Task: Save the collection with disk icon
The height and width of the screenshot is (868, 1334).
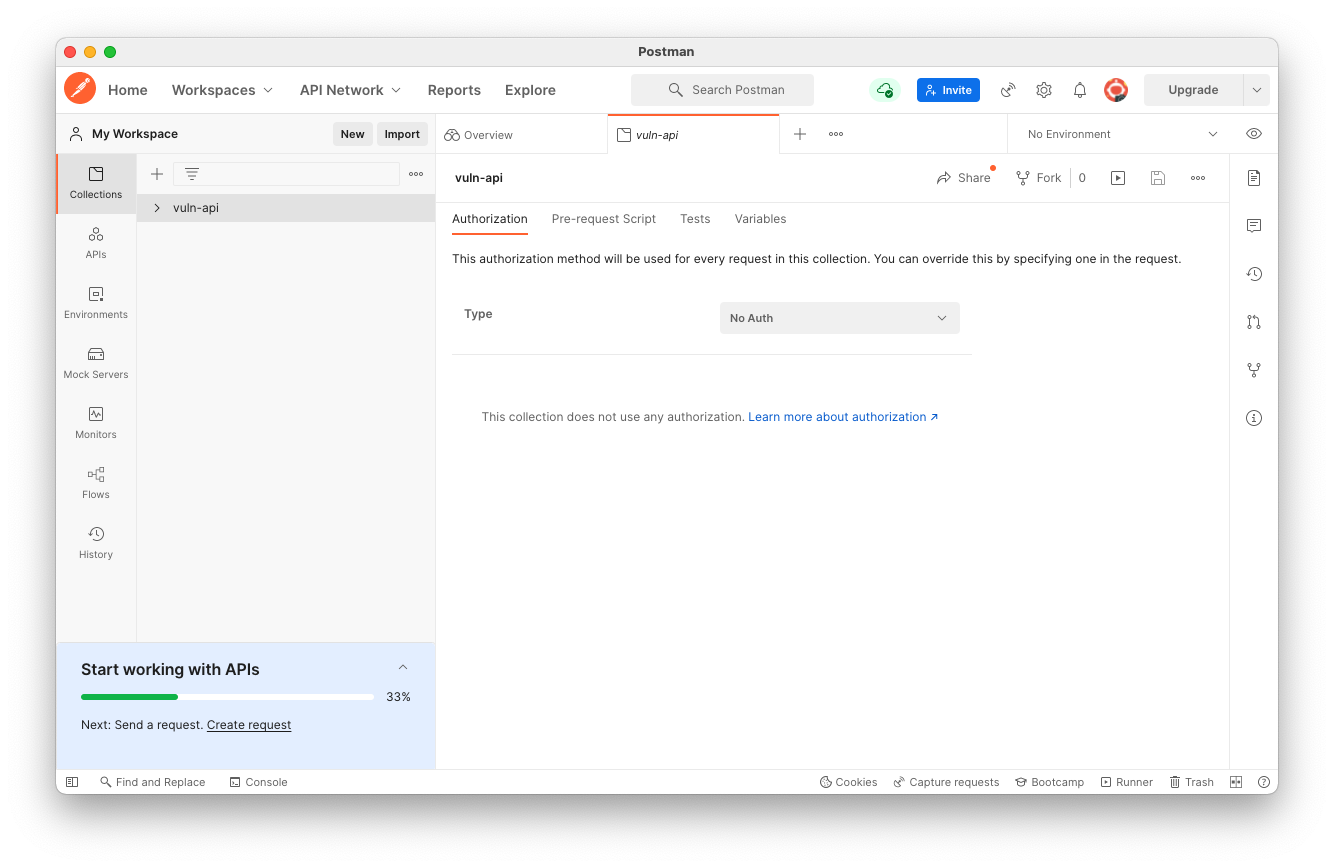Action: [x=1158, y=178]
